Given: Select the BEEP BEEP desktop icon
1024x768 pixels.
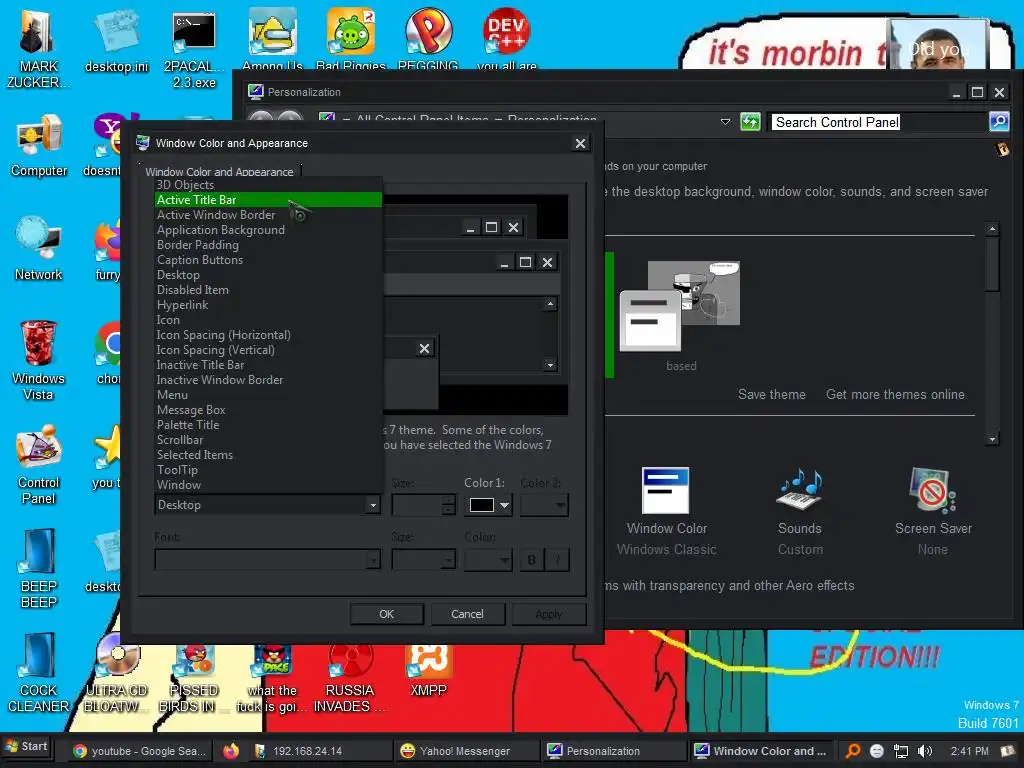Looking at the screenshot, I should (x=39, y=568).
